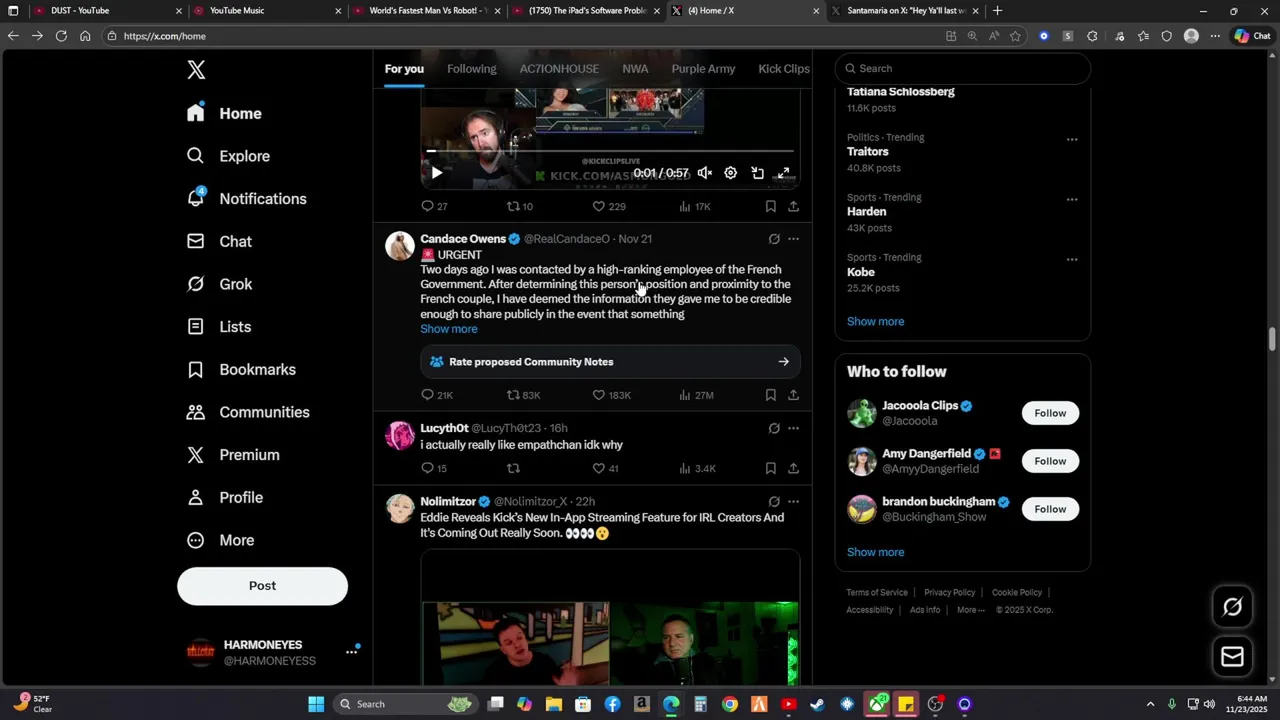Screen dimensions: 1280x720
Task: Open Premium from sidebar
Action: [x=234, y=455]
